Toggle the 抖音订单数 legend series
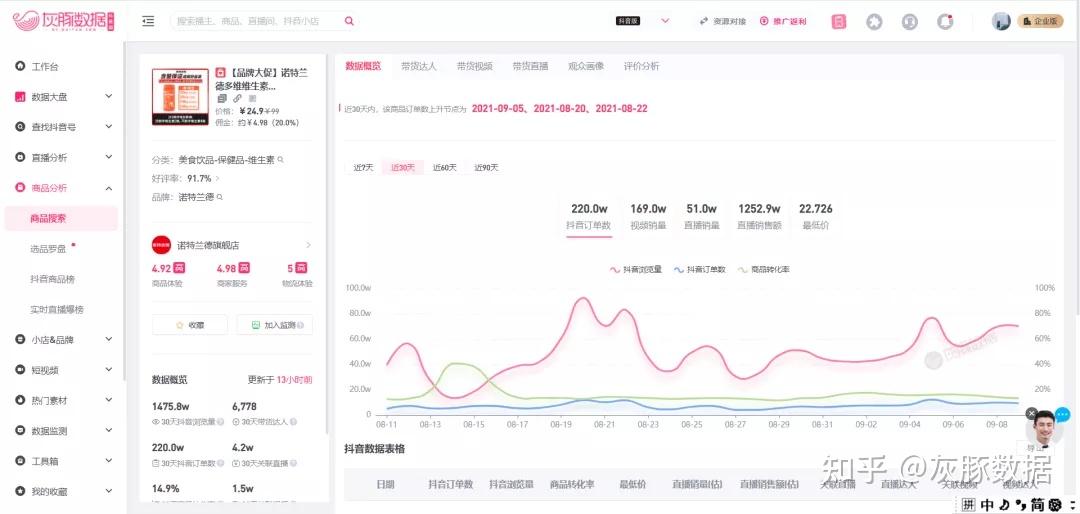 click(700, 269)
